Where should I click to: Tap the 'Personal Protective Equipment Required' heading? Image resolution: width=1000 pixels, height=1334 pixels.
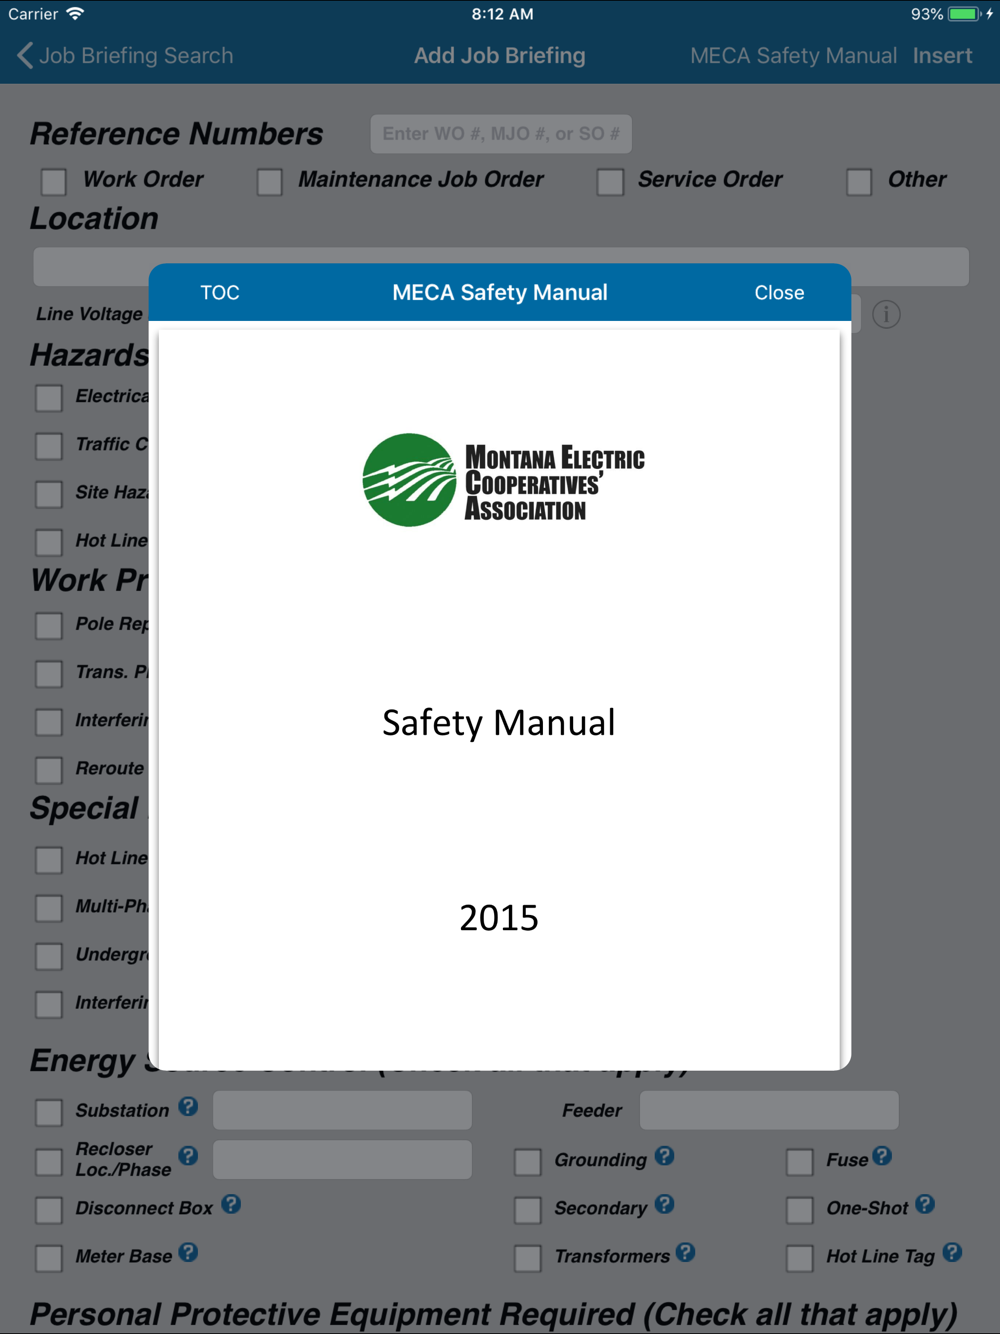(494, 1314)
